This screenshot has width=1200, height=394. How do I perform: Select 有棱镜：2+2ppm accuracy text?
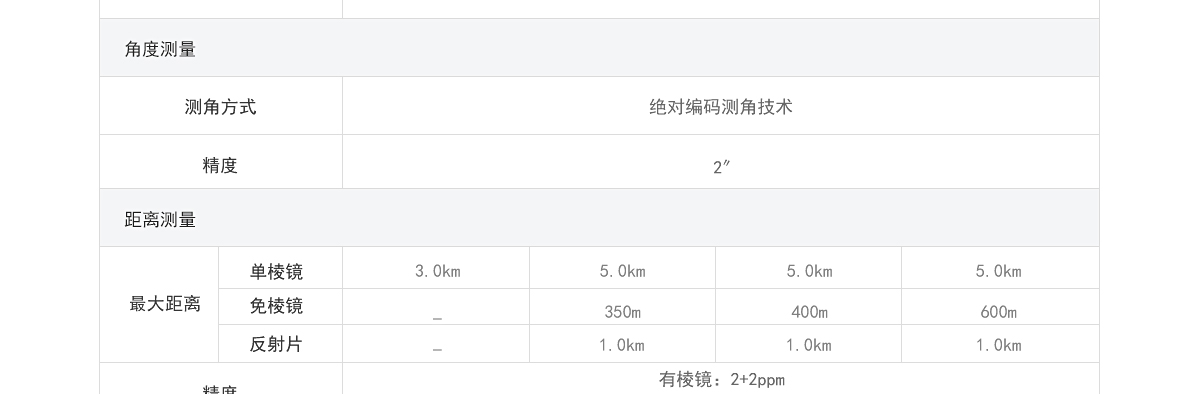[721, 379]
